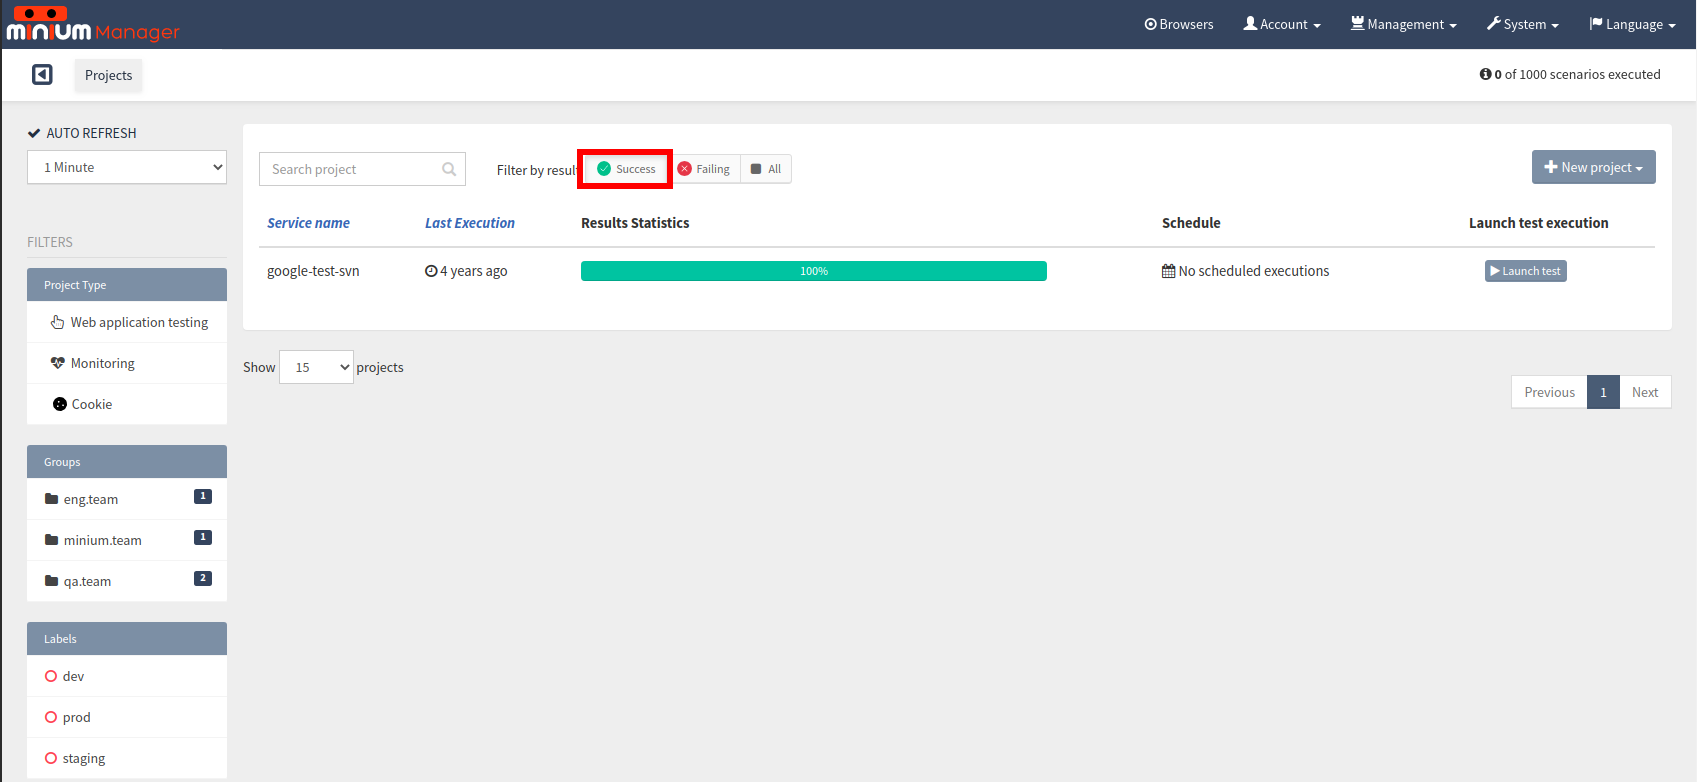Filter results by Failing

[704, 169]
